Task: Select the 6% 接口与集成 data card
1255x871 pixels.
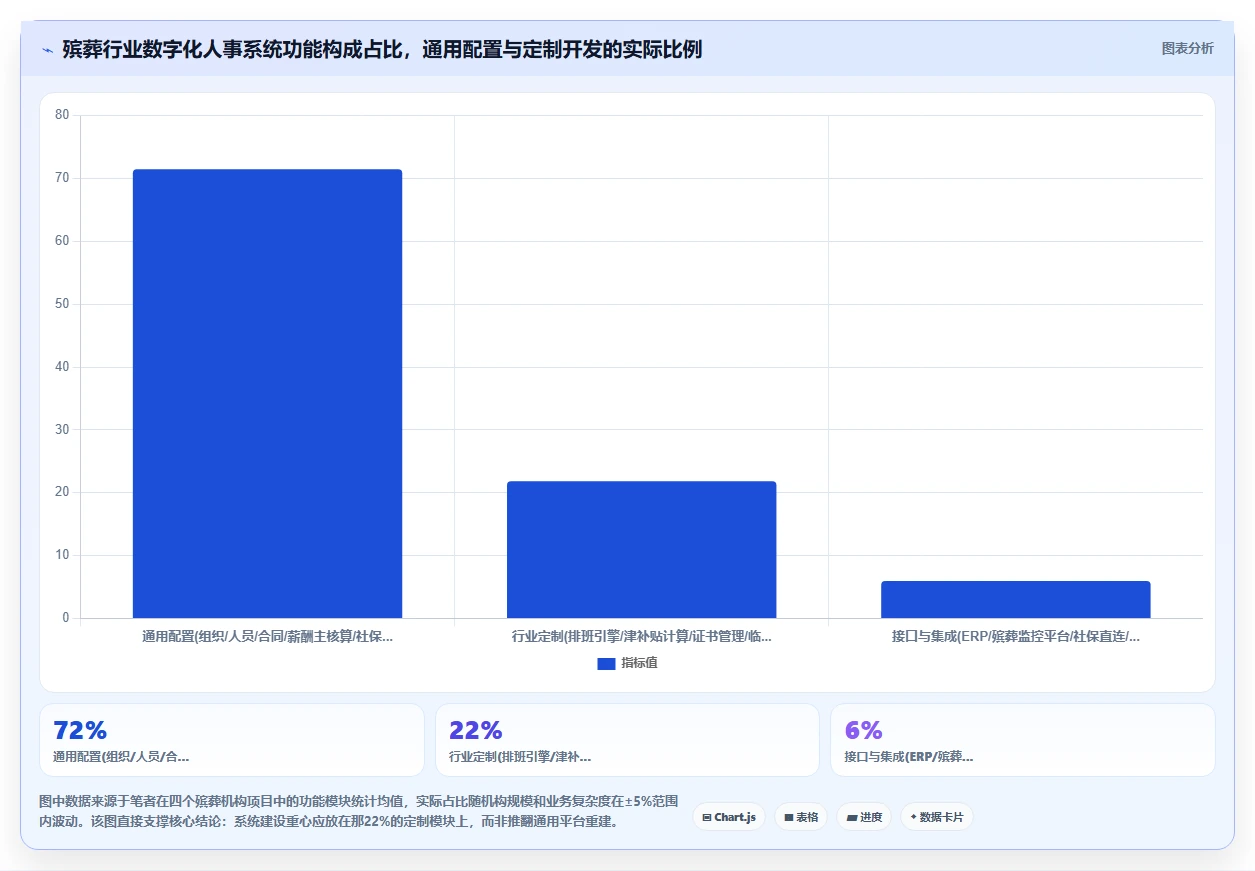Action: (1022, 740)
